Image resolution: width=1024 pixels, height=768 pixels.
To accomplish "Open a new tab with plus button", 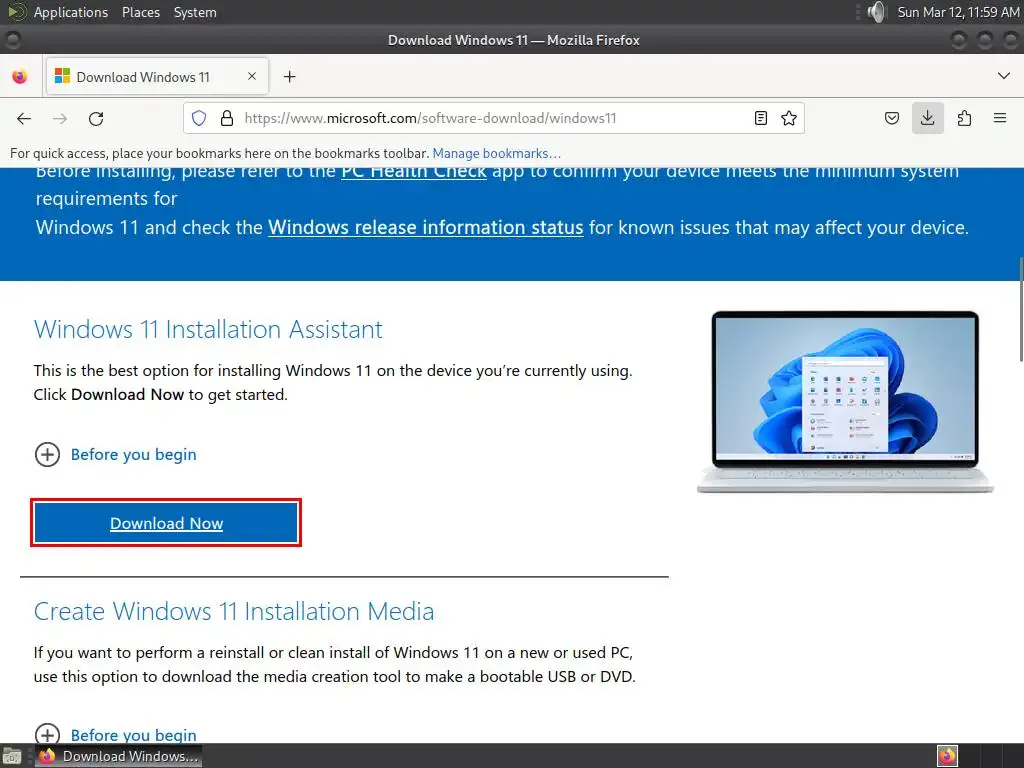I will pos(289,76).
